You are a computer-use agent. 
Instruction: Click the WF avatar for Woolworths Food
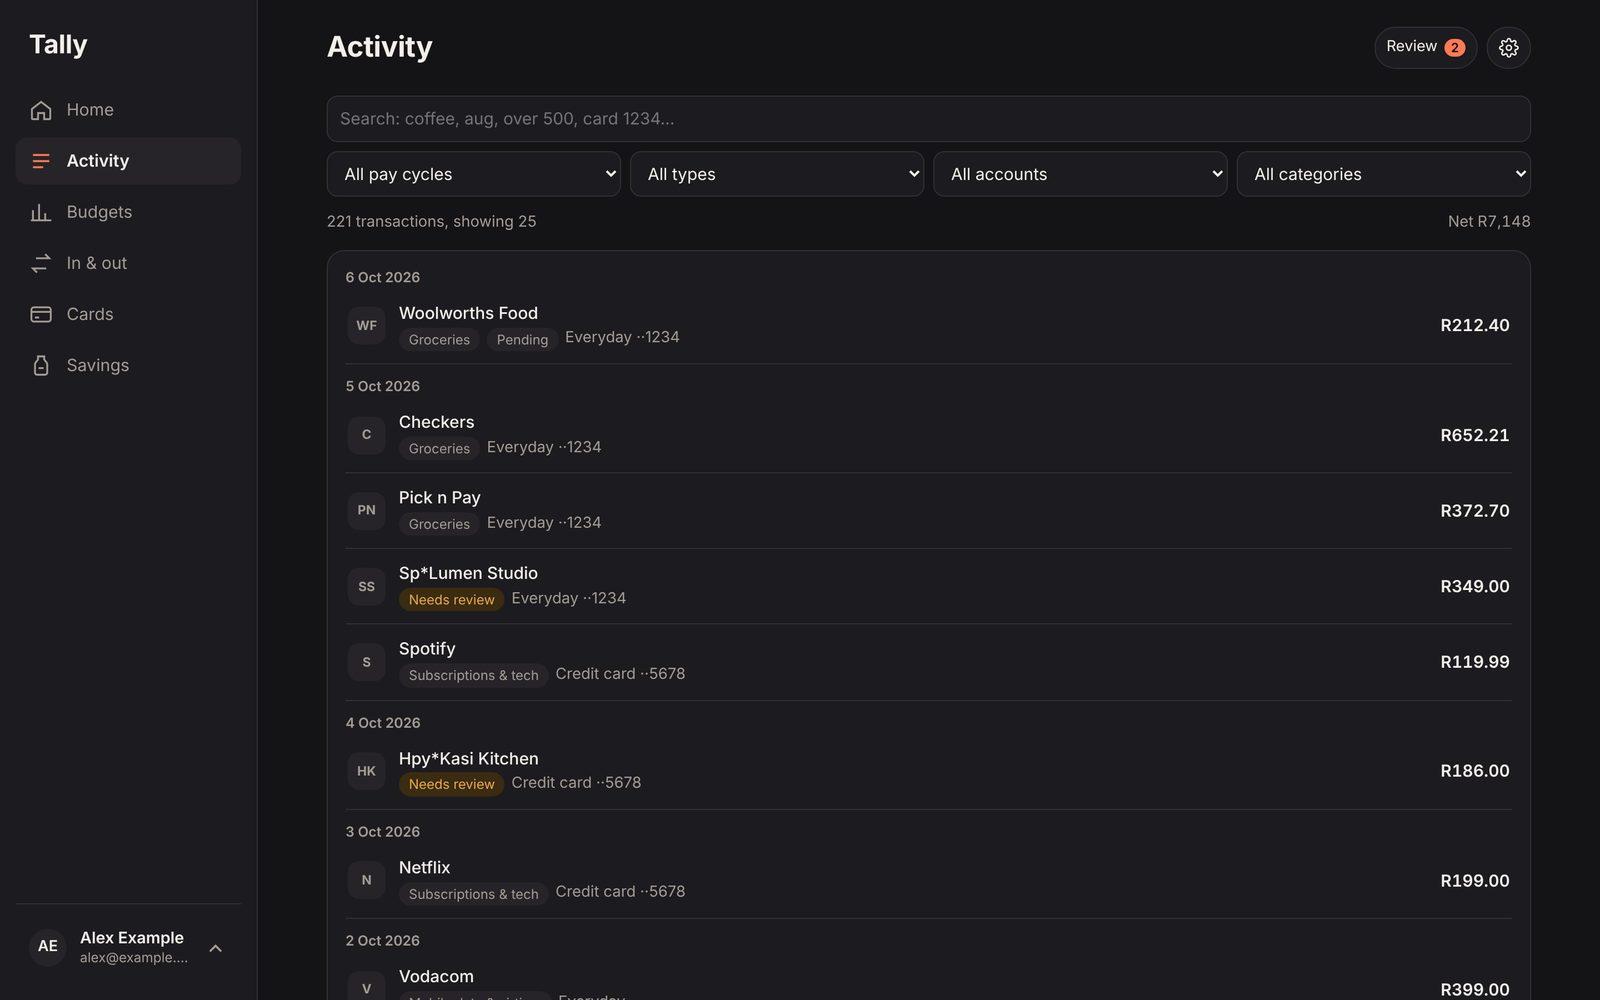(x=366, y=325)
